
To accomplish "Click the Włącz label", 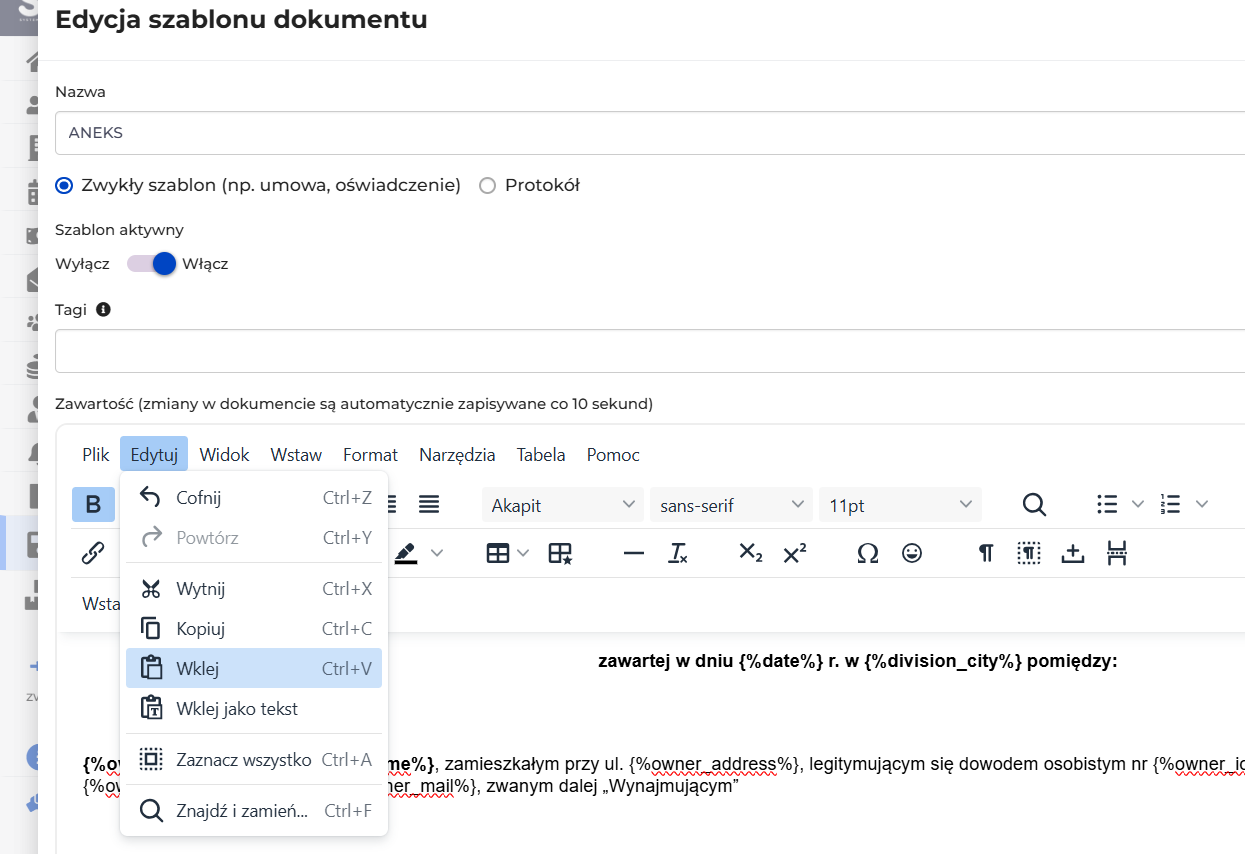I will [205, 264].
